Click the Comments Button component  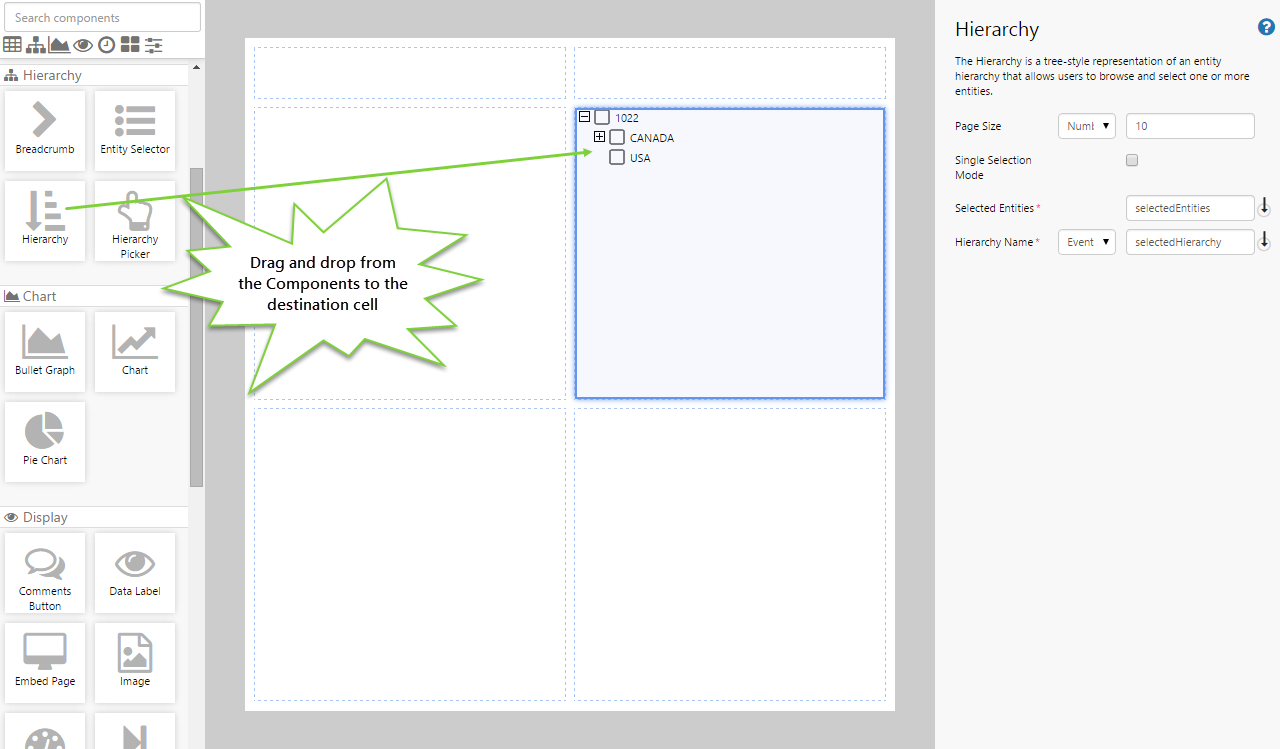tap(44, 572)
